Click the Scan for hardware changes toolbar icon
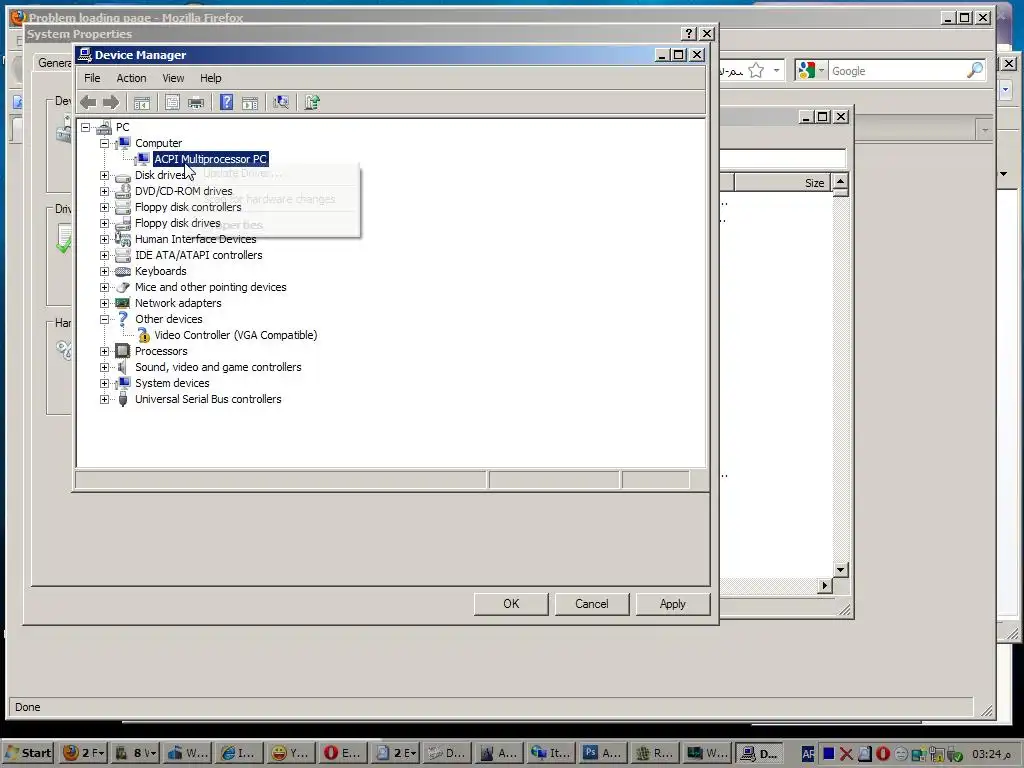The width and height of the screenshot is (1024, 768). pyautogui.click(x=281, y=103)
